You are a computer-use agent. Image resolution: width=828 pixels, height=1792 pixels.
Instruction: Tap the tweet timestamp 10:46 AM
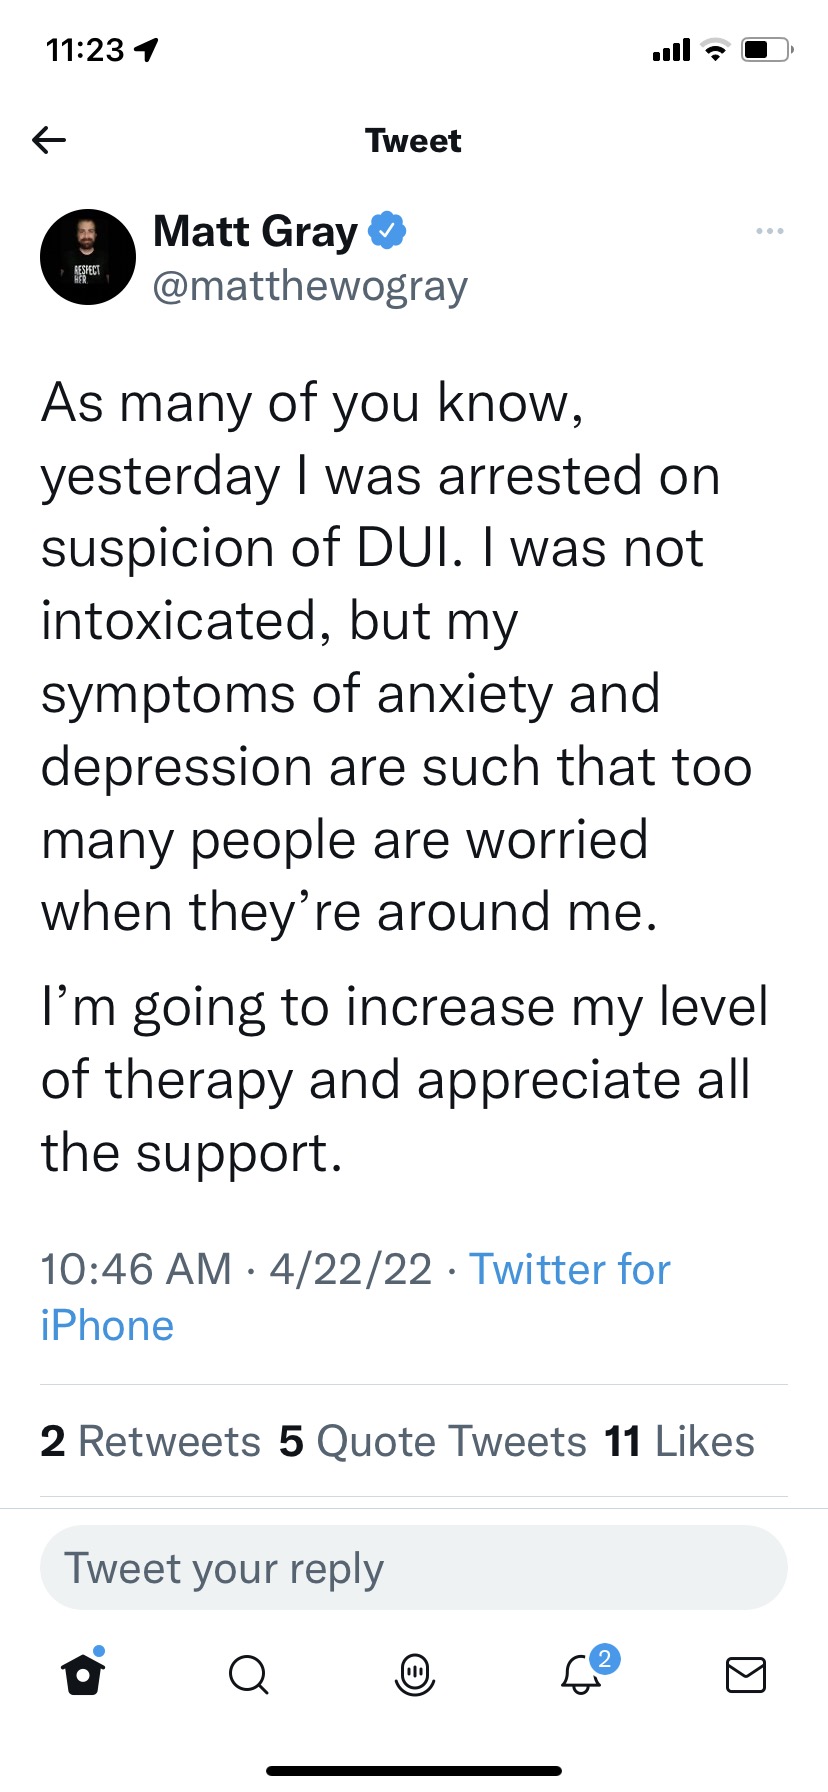click(x=136, y=1269)
